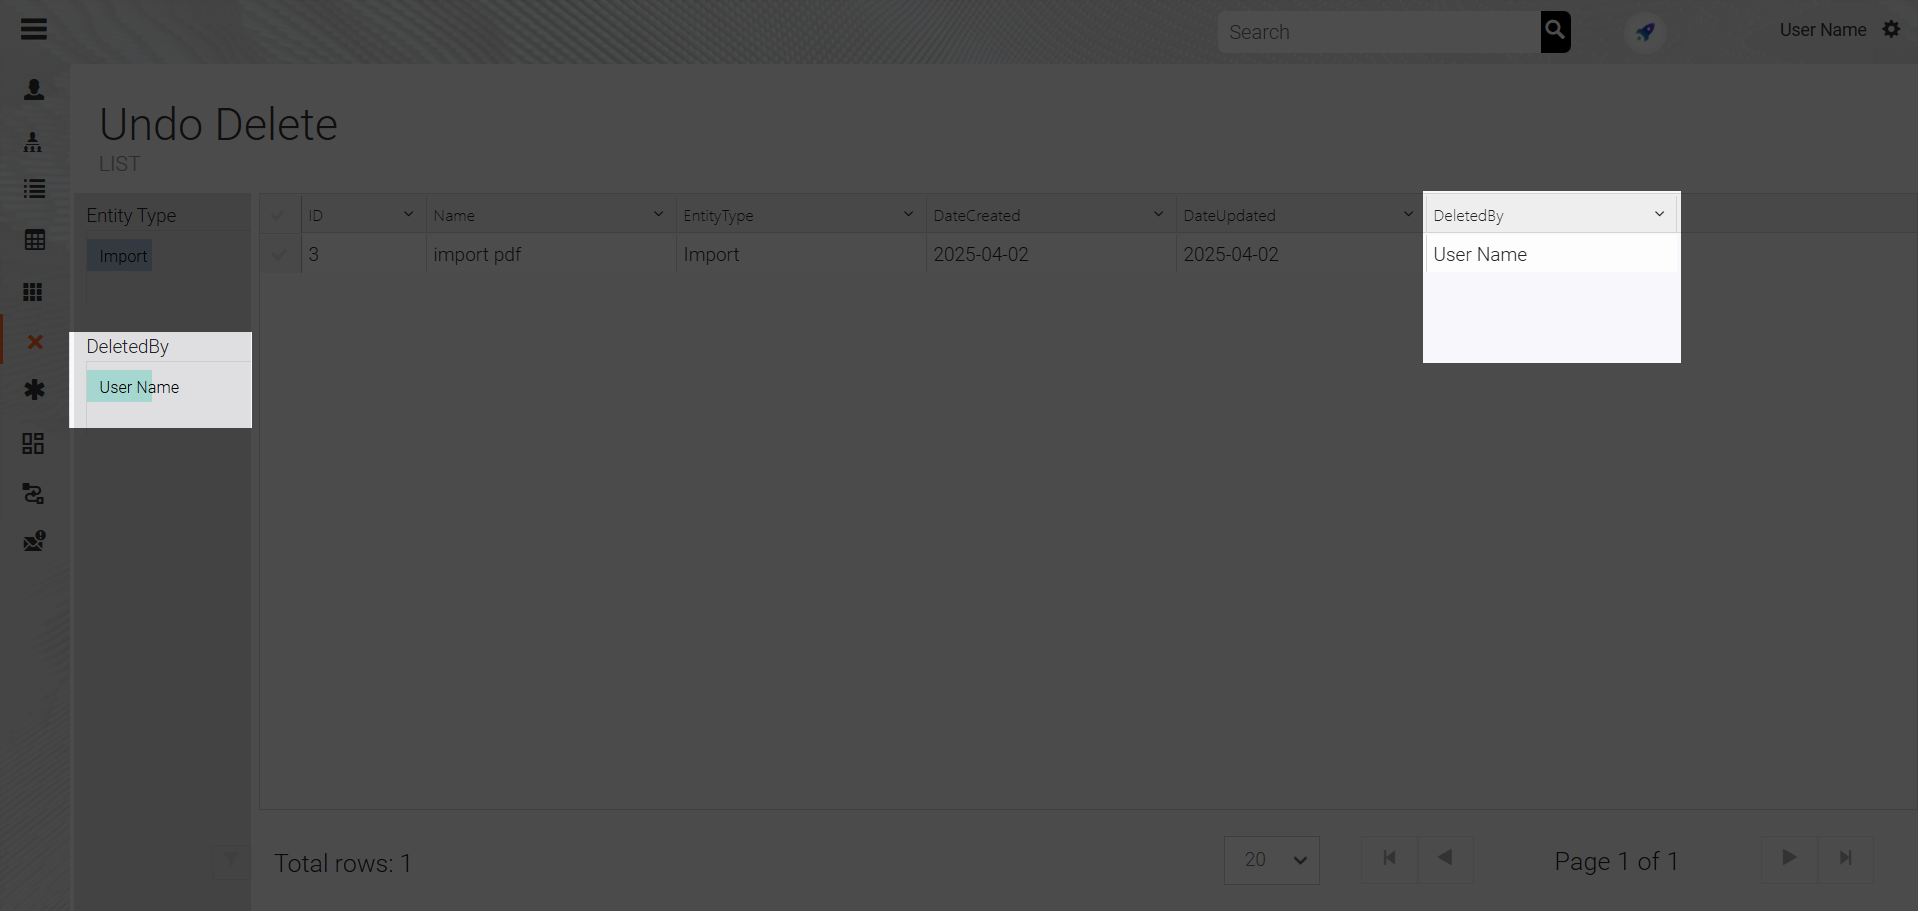
Task: Open the hamburger menu
Action: click(34, 29)
